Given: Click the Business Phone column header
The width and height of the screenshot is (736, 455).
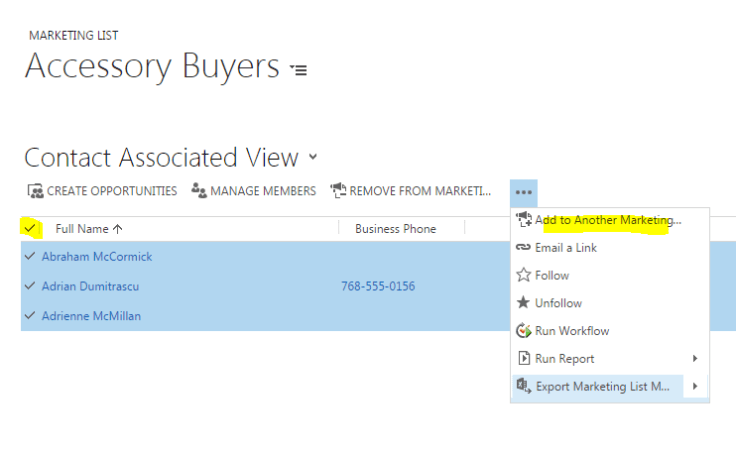Looking at the screenshot, I should [395, 229].
